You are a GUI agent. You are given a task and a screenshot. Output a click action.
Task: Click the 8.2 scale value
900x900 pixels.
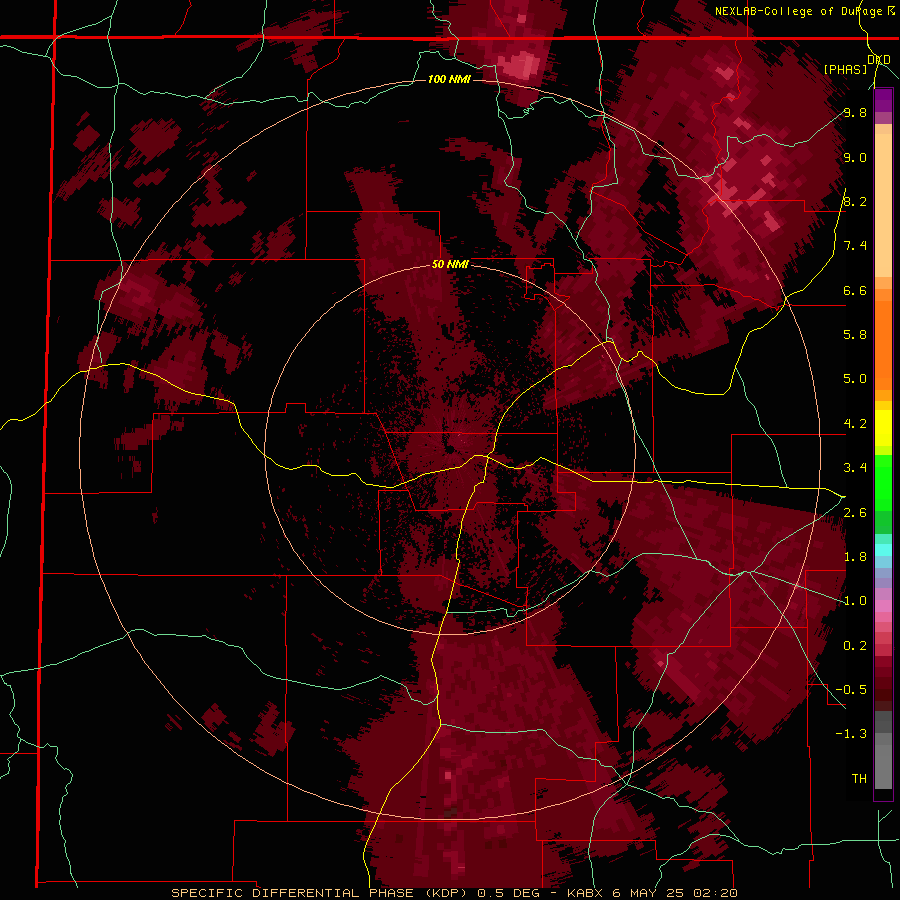click(x=855, y=201)
